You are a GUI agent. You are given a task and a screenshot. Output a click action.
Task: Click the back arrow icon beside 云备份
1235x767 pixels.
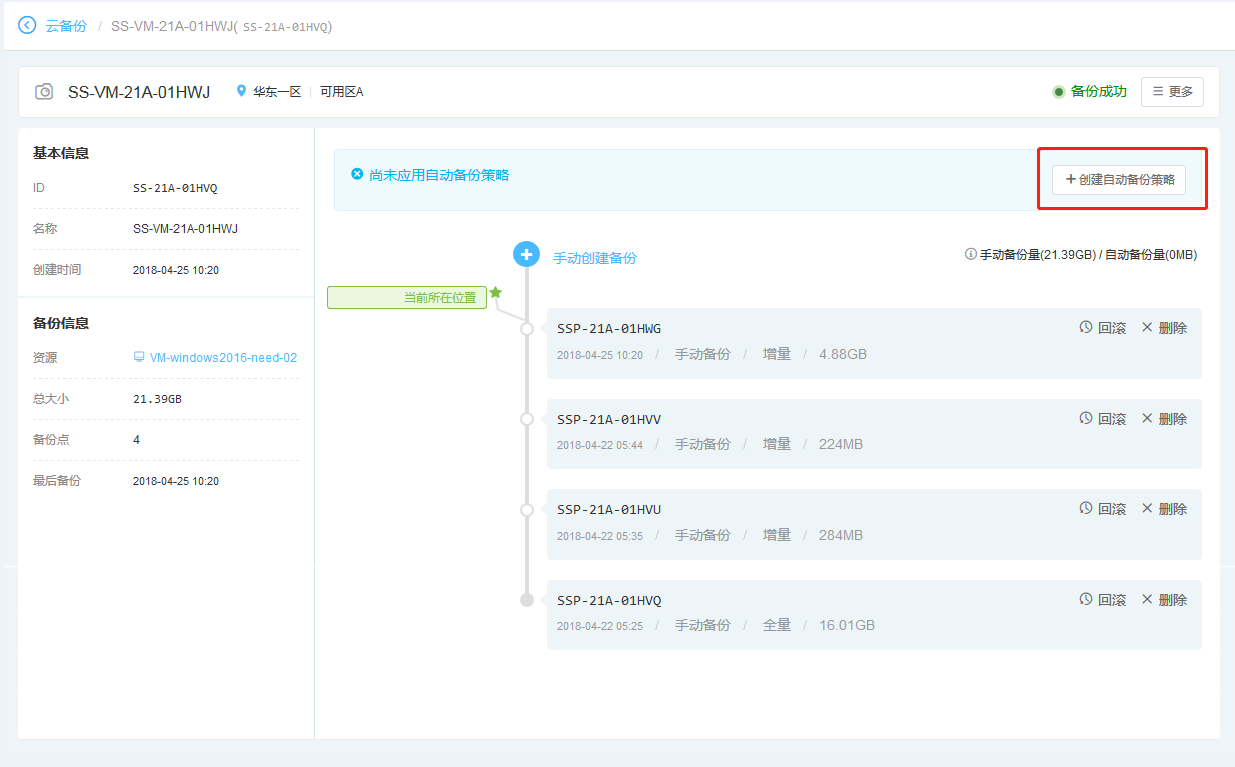tap(27, 25)
